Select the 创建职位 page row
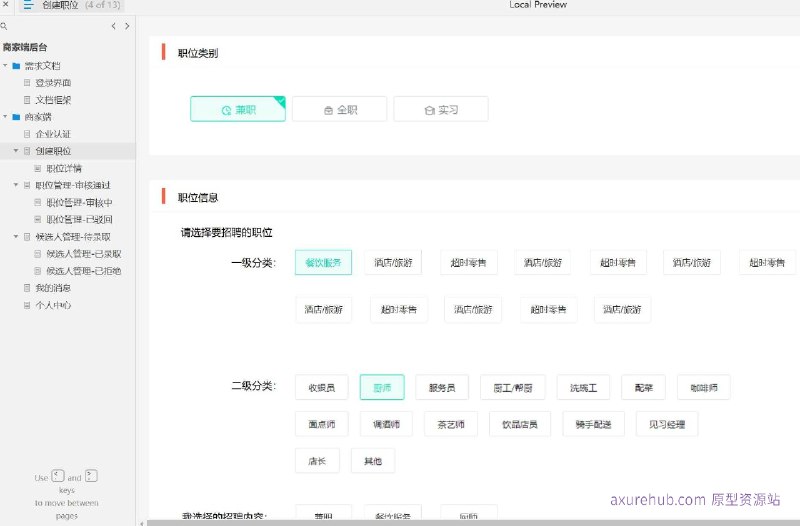This screenshot has height=526, width=800. [68, 151]
